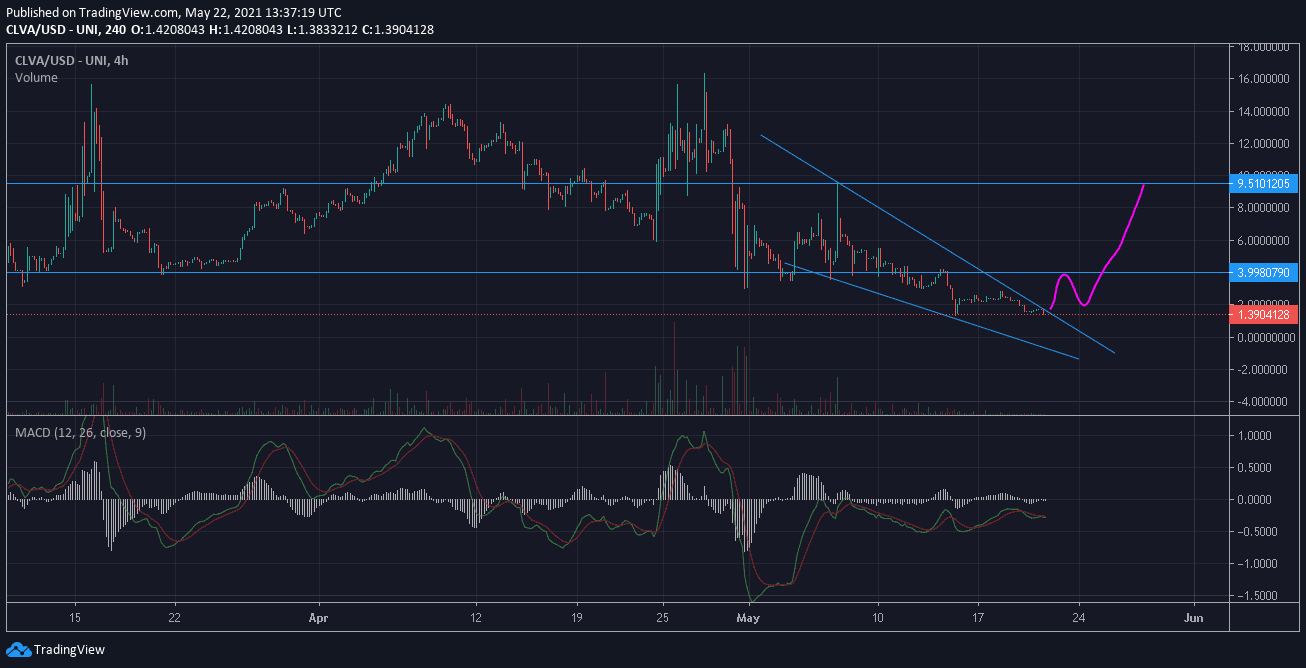Click the -1.5000 MACD scale label
This screenshot has width=1306, height=668.
tap(1256, 596)
